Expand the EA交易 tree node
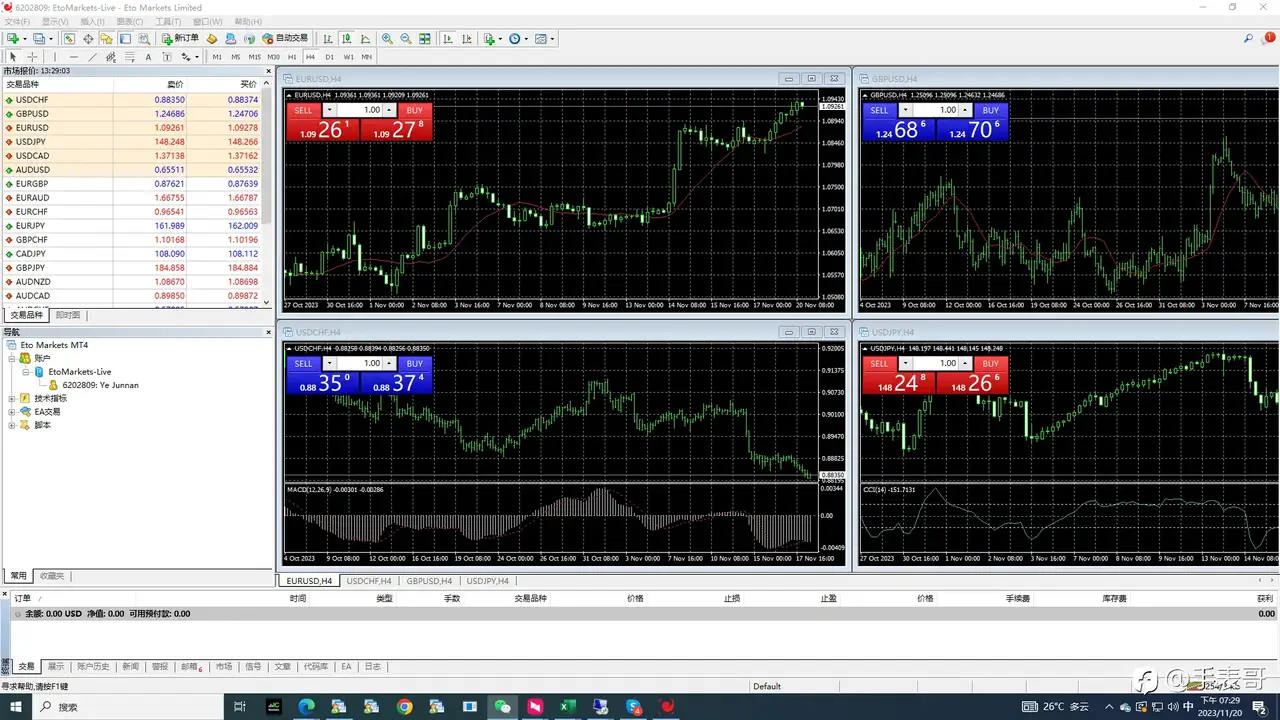Viewport: 1280px width, 720px height. (x=12, y=412)
